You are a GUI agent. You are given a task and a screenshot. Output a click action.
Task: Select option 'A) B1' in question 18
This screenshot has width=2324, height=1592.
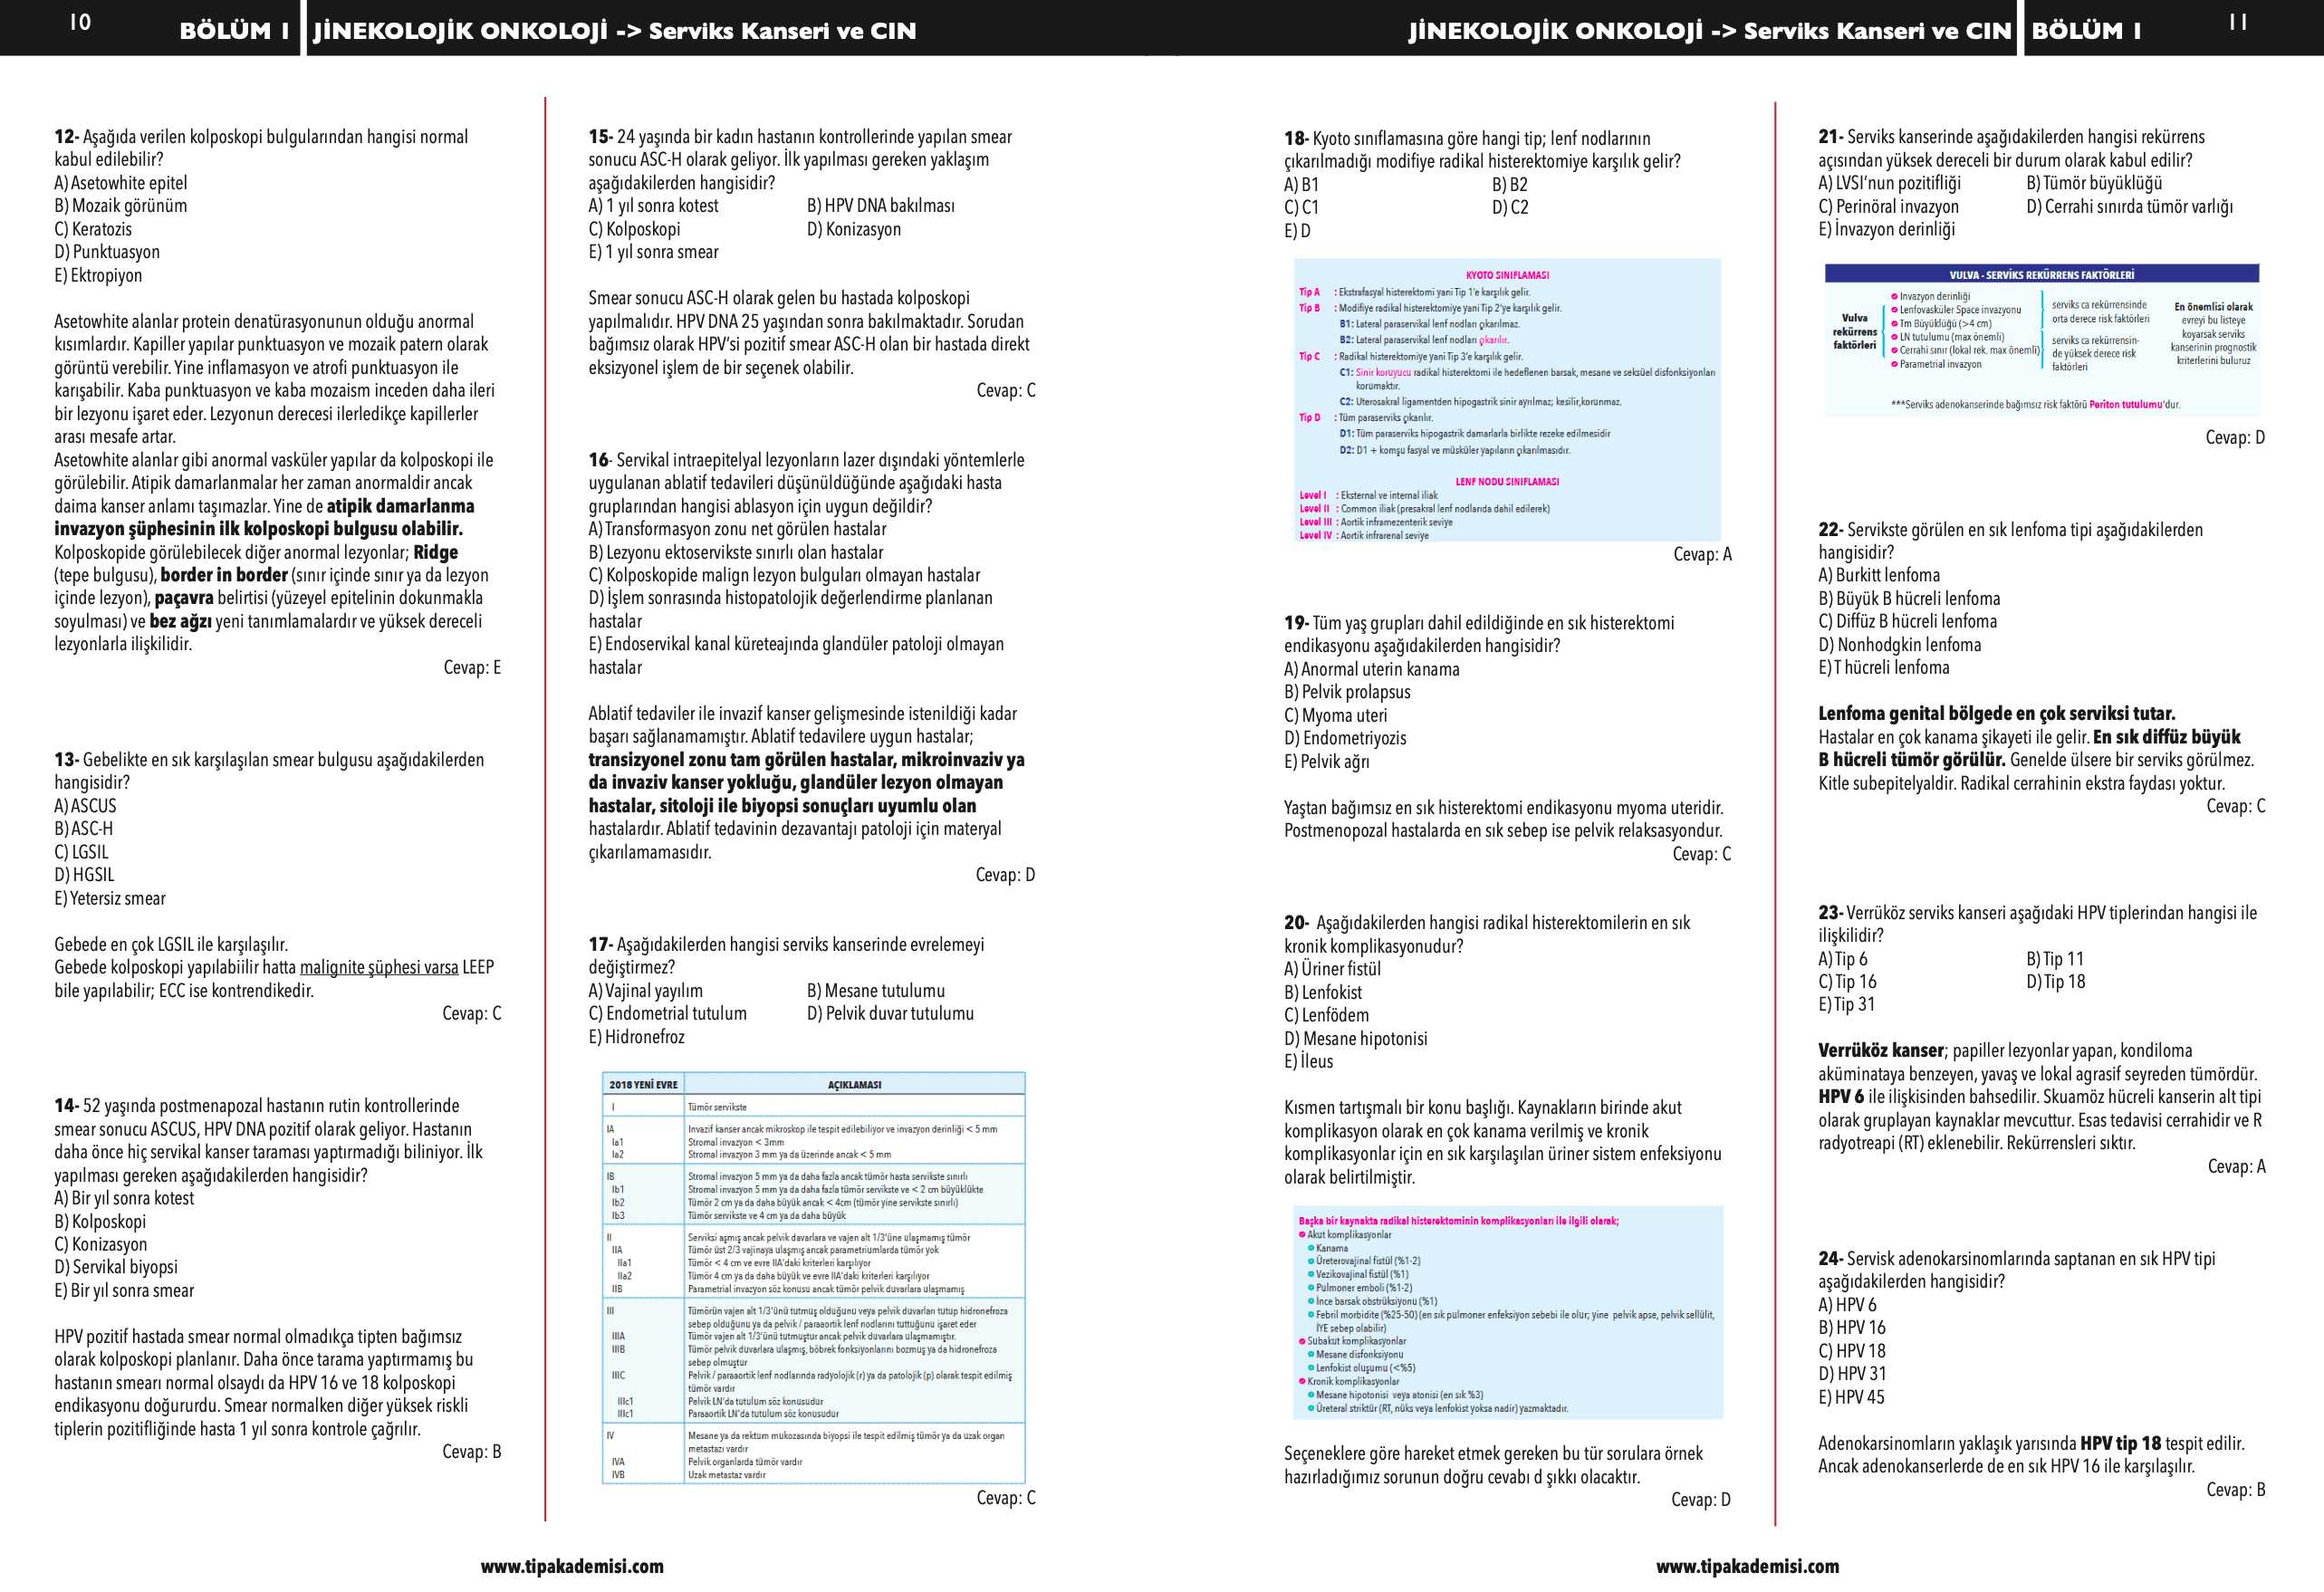tap(1302, 185)
